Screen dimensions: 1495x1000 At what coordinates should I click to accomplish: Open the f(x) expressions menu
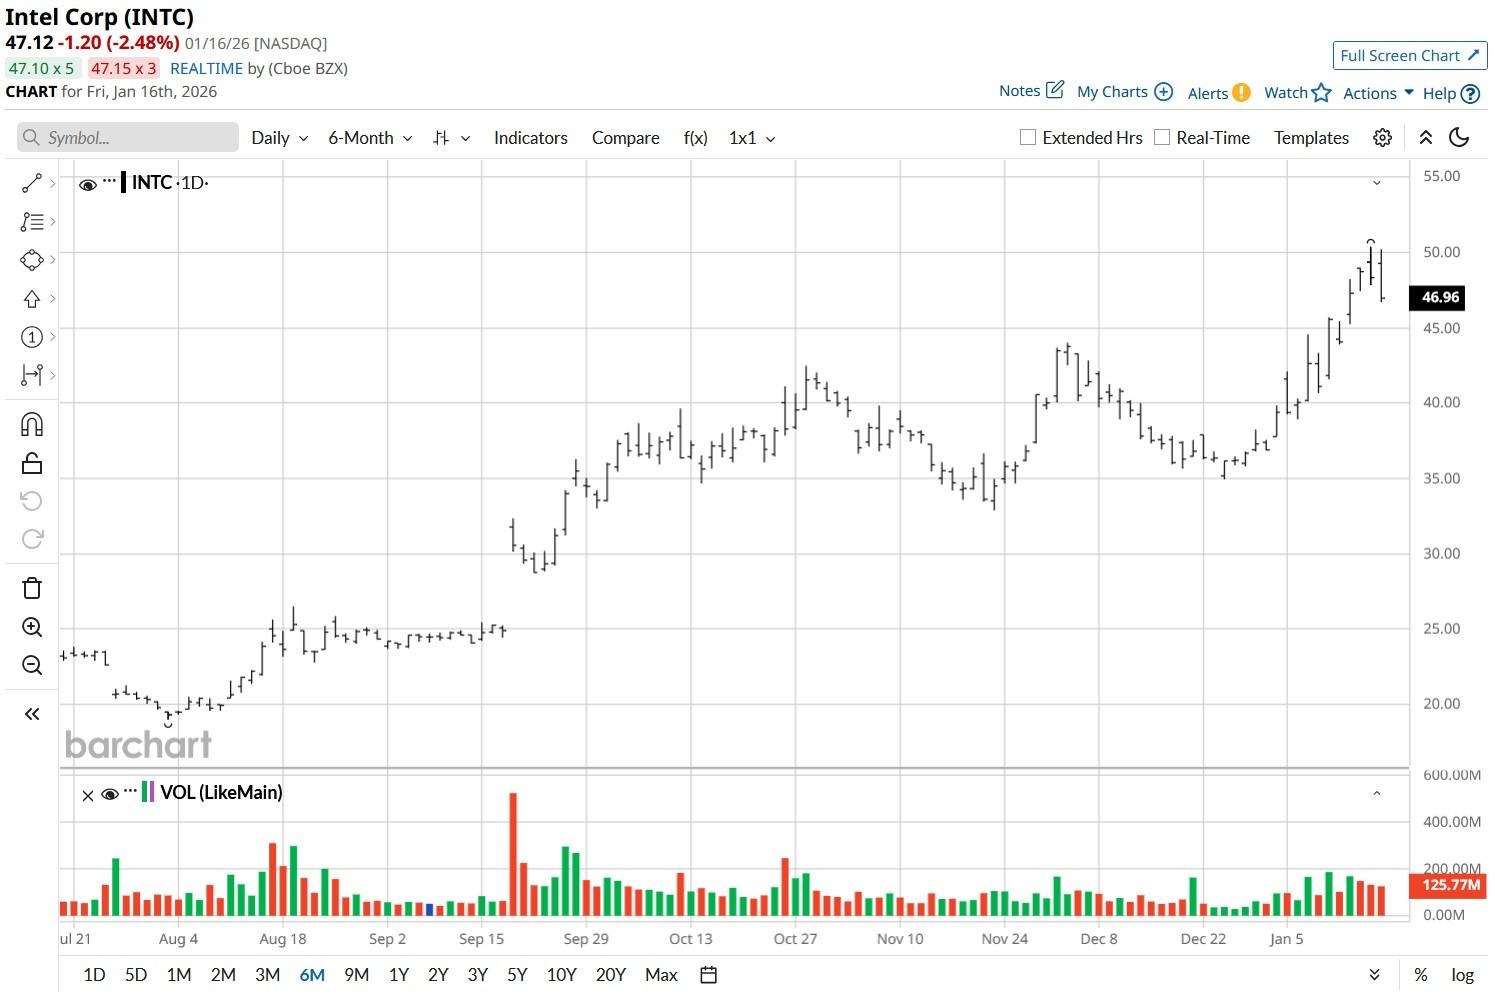pyautogui.click(x=696, y=138)
